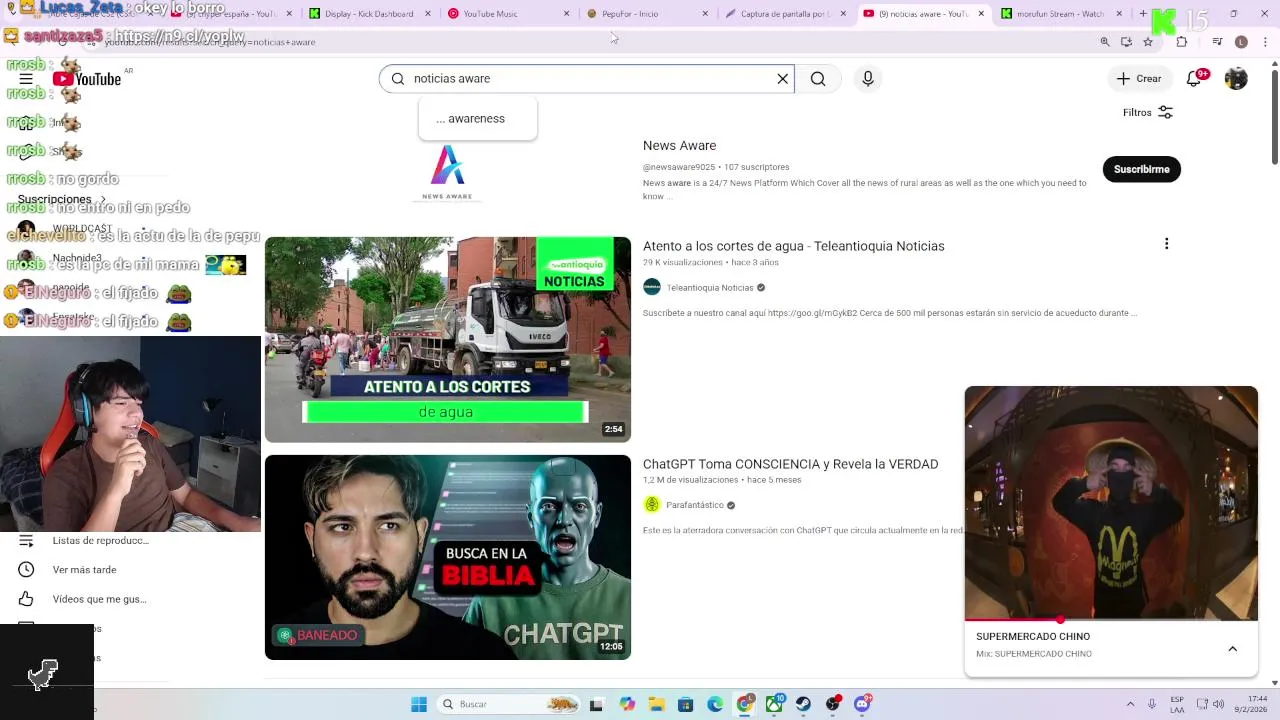Click the magnifier search button

tap(818, 79)
